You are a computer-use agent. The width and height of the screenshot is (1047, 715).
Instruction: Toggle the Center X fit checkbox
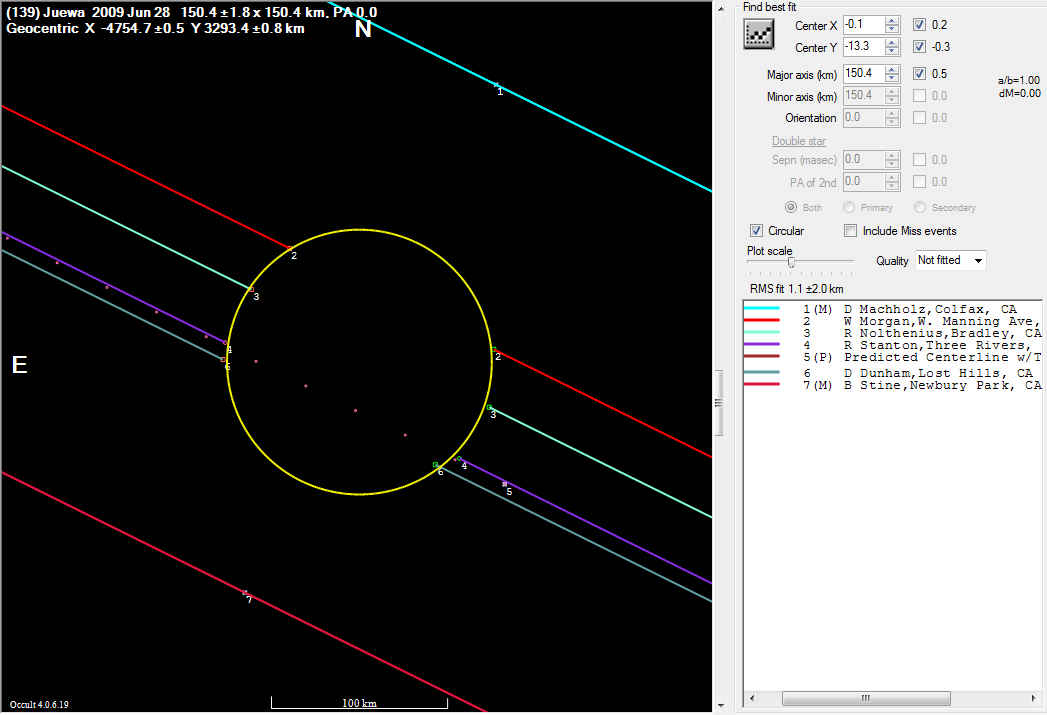click(919, 25)
